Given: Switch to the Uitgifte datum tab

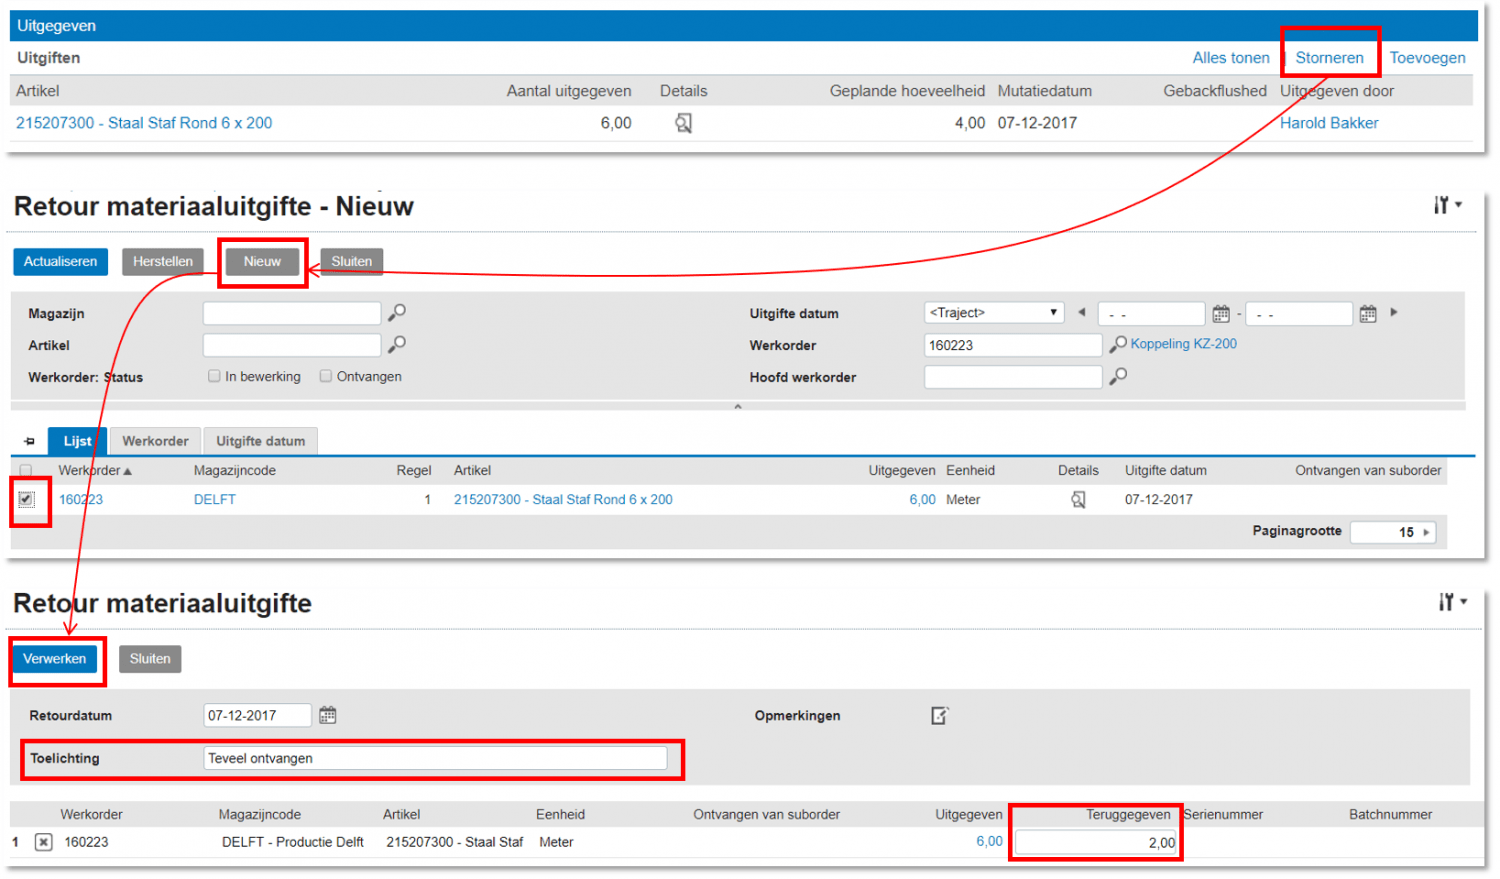Looking at the screenshot, I should 259,441.
